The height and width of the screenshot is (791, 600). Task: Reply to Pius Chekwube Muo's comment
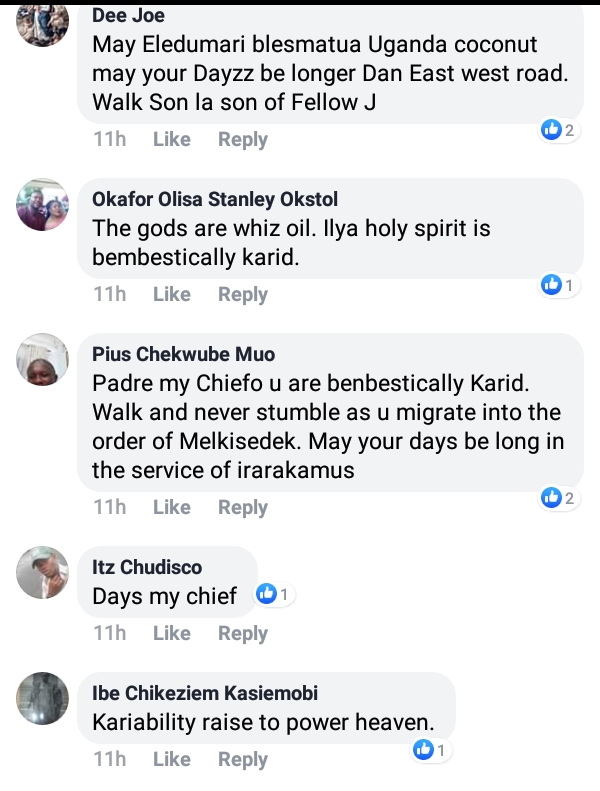tap(242, 507)
